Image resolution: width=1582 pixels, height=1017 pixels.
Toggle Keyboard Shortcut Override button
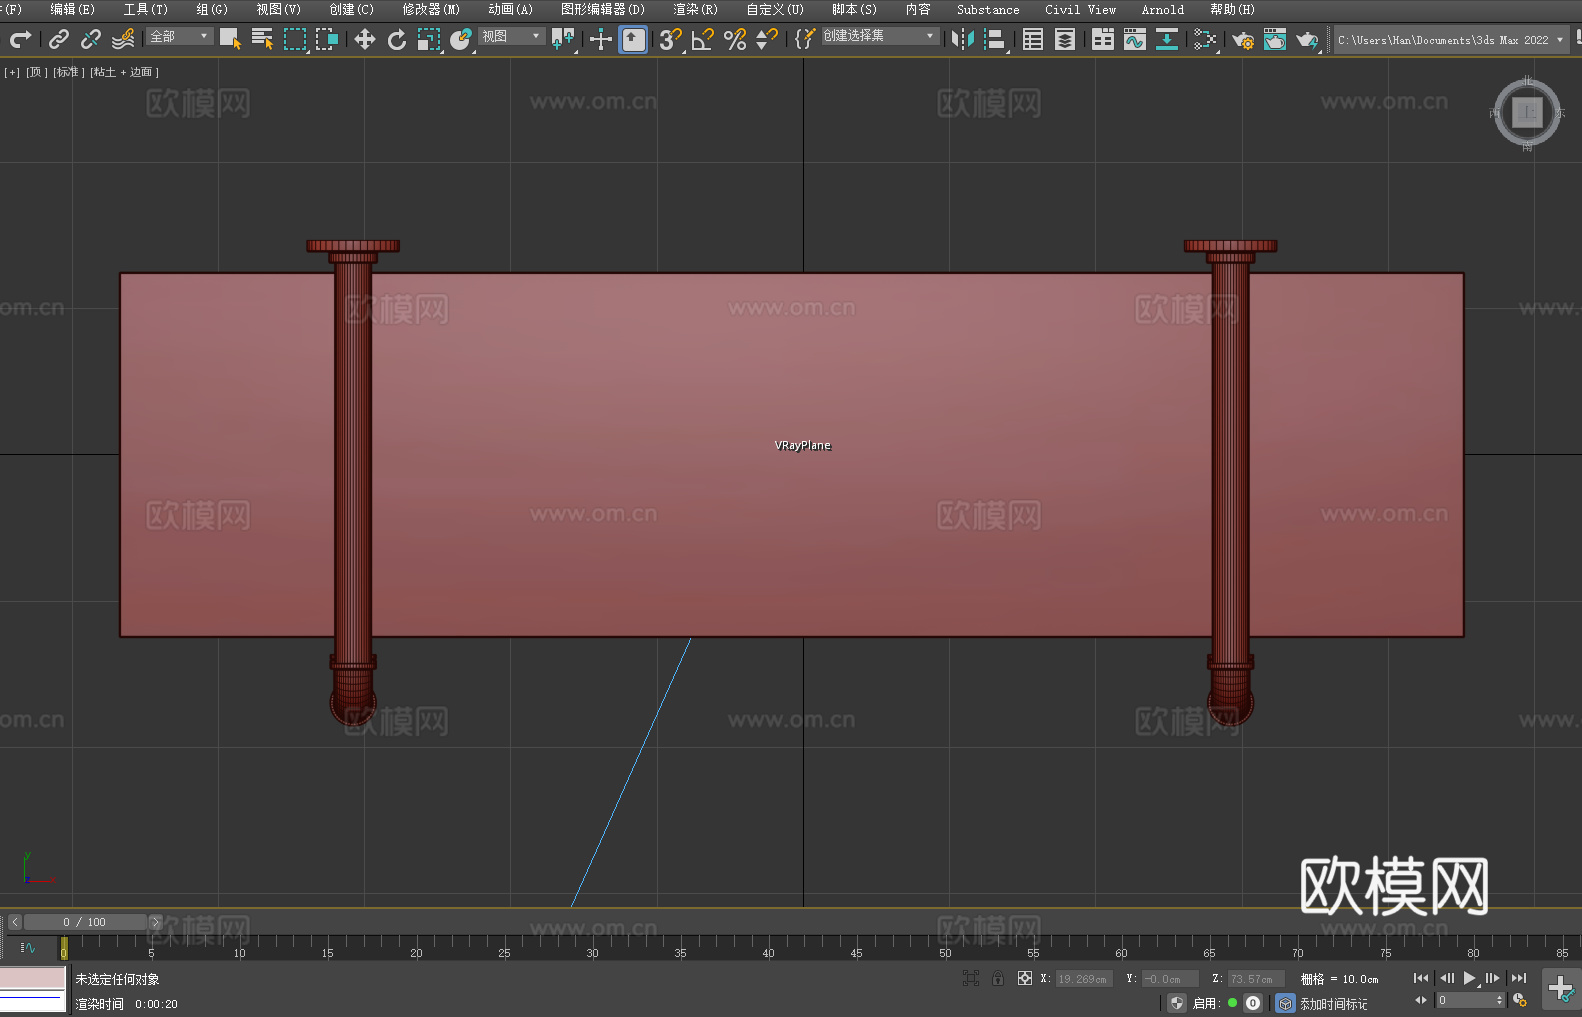point(633,39)
